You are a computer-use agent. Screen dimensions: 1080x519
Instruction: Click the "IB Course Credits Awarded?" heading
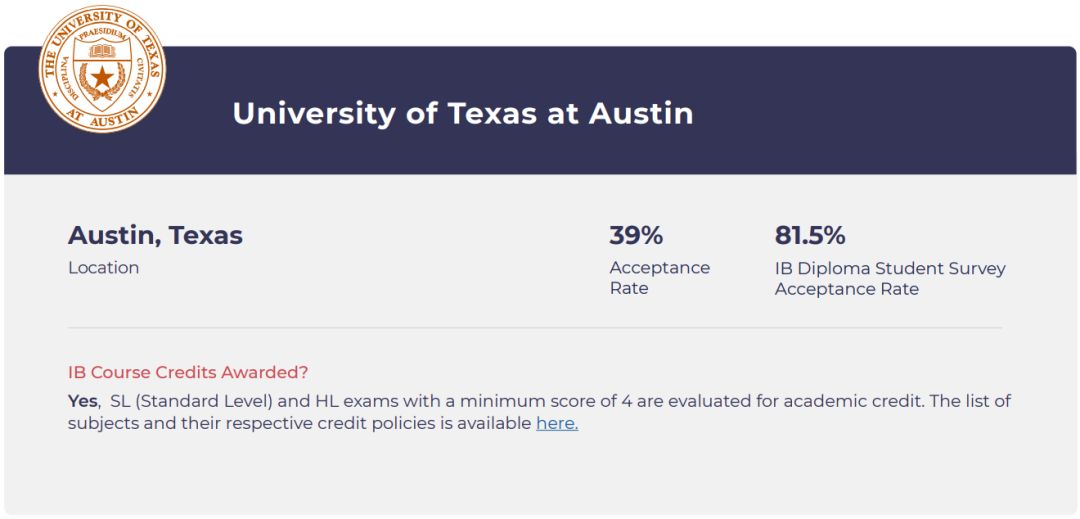point(188,372)
